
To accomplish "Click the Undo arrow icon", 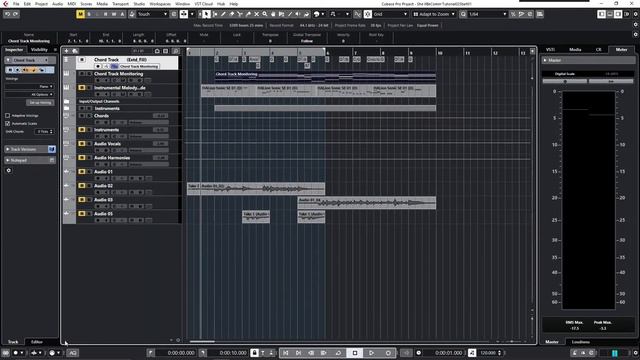I will [7, 14].
